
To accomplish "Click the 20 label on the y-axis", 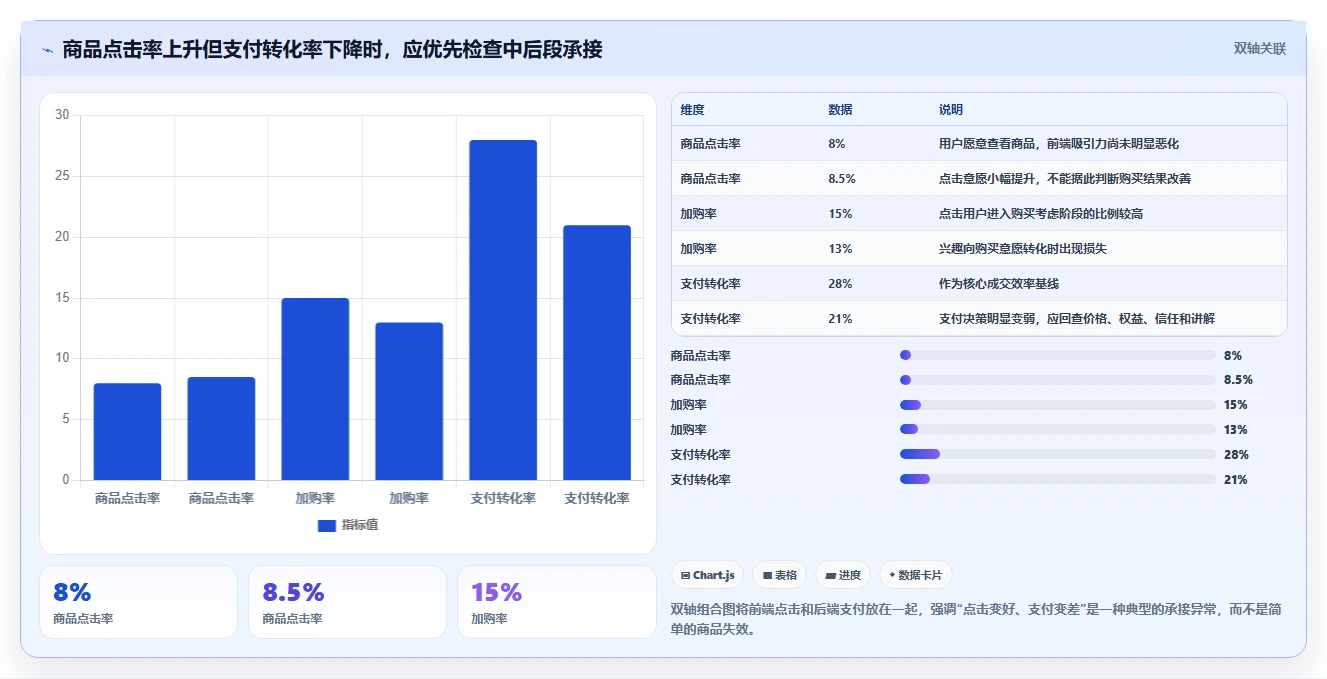I will click(x=62, y=237).
